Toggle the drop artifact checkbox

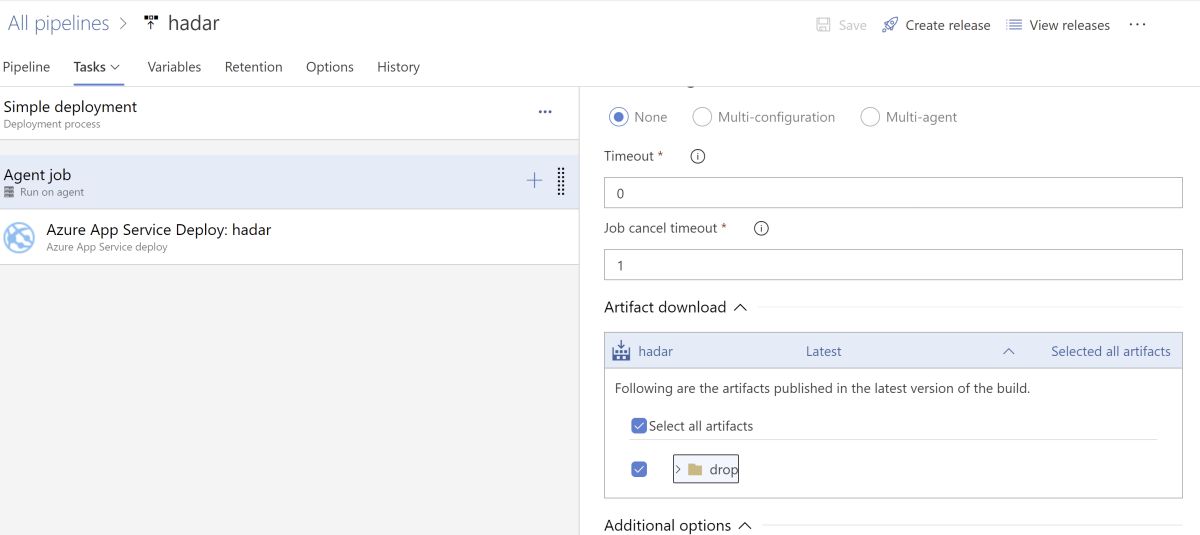coord(639,469)
